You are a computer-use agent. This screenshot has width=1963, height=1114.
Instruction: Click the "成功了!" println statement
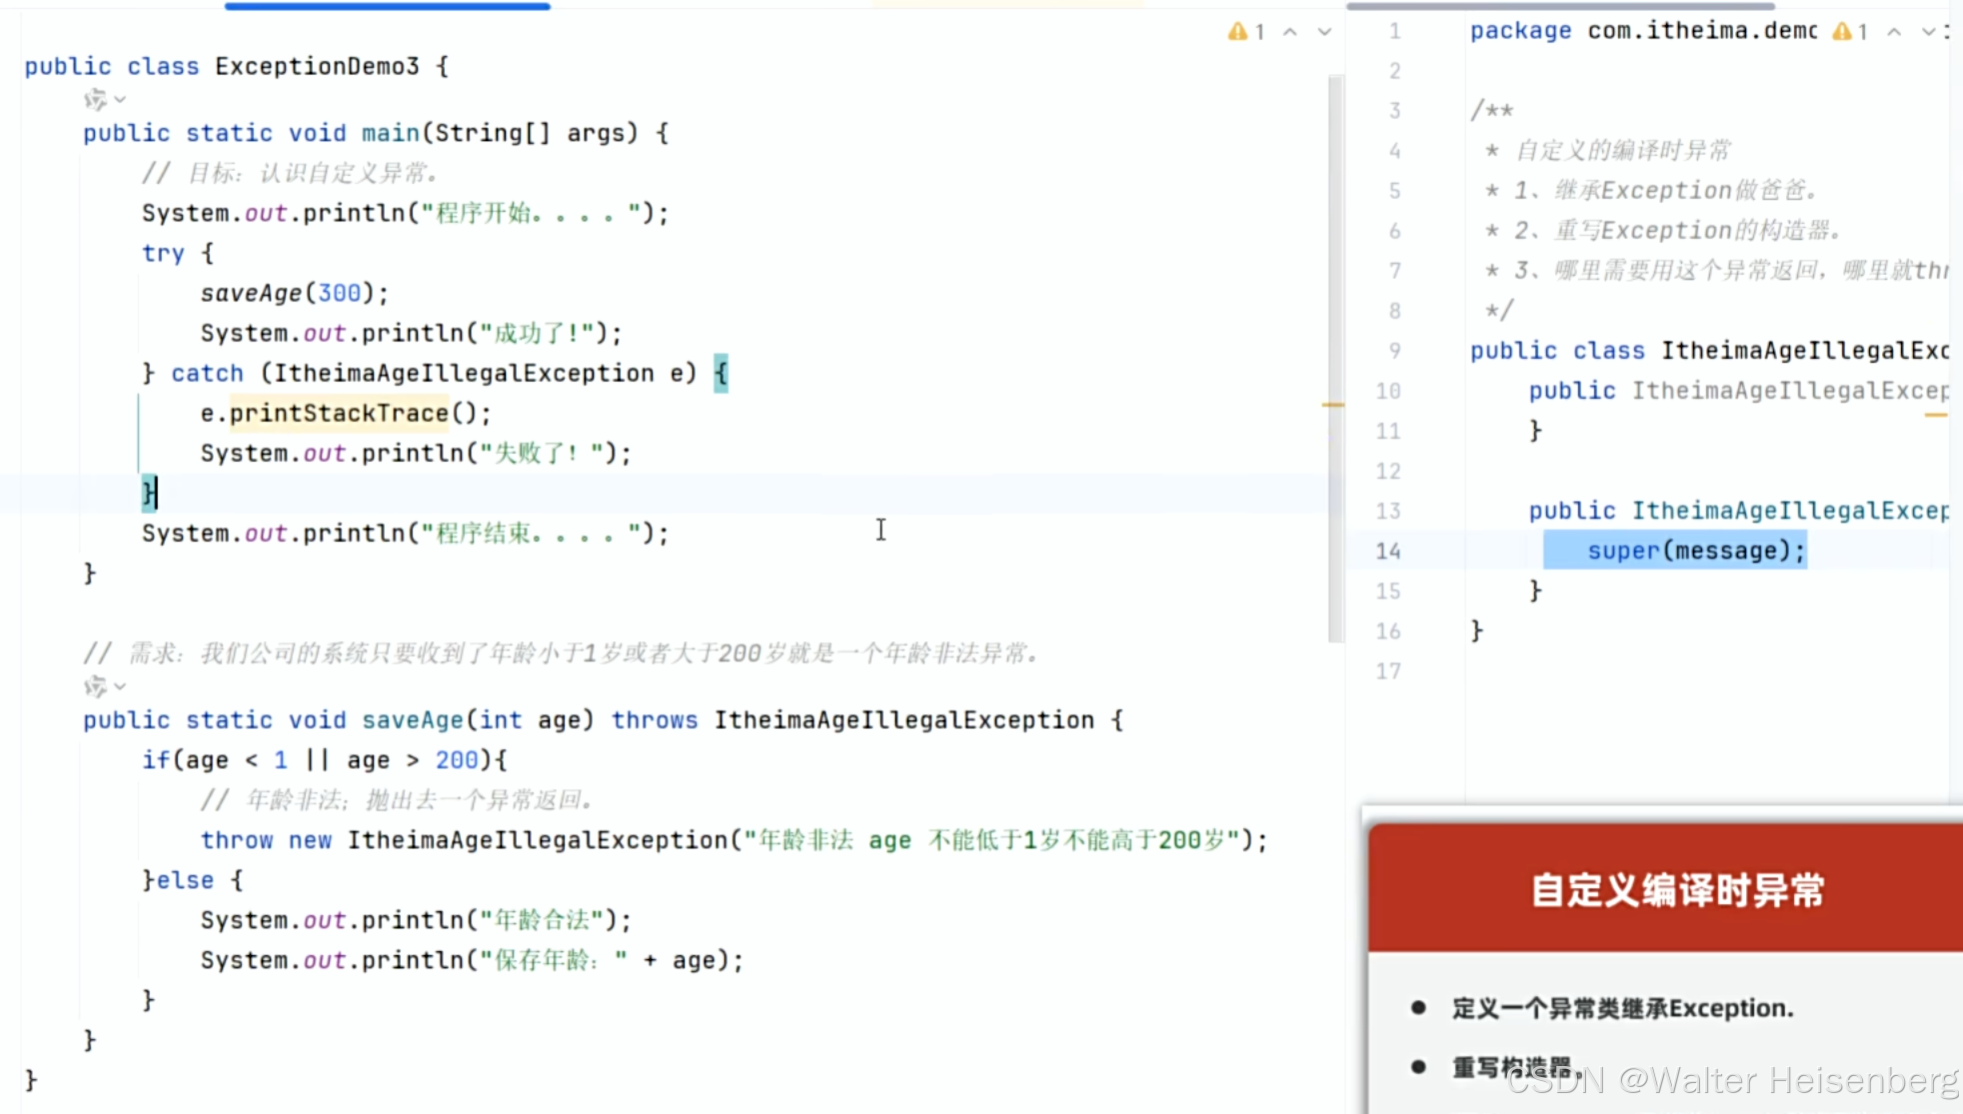point(411,333)
